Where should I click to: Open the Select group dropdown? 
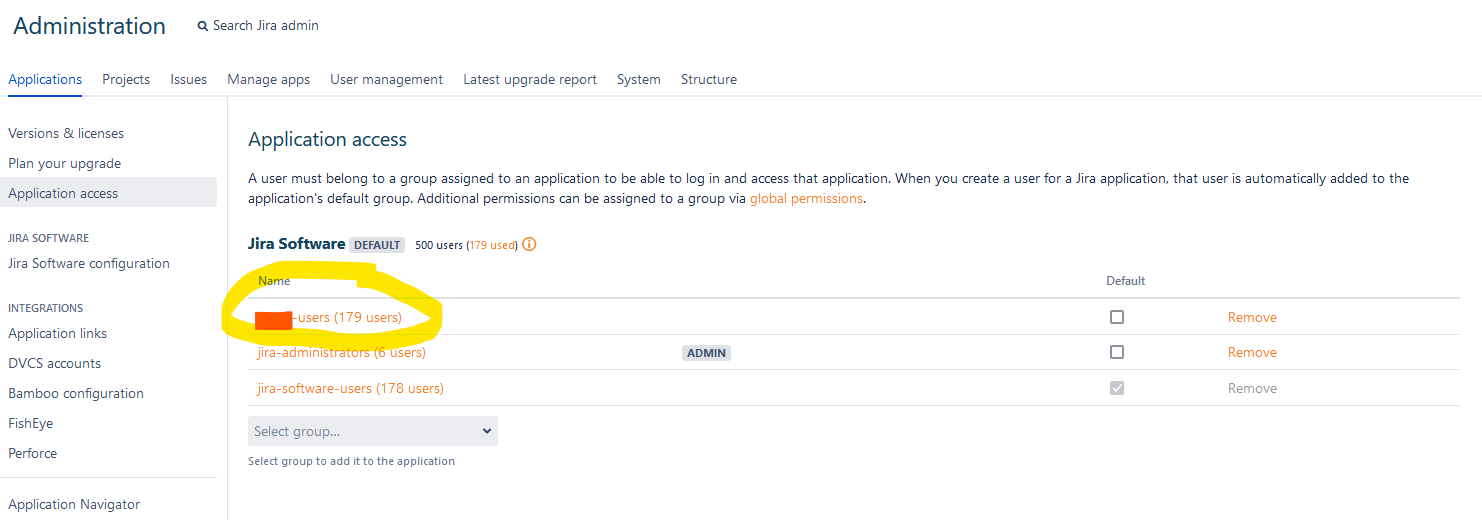373,431
